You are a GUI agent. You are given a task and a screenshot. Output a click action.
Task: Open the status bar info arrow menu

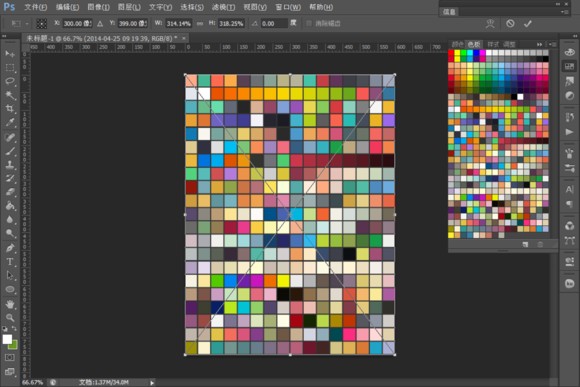click(x=152, y=383)
